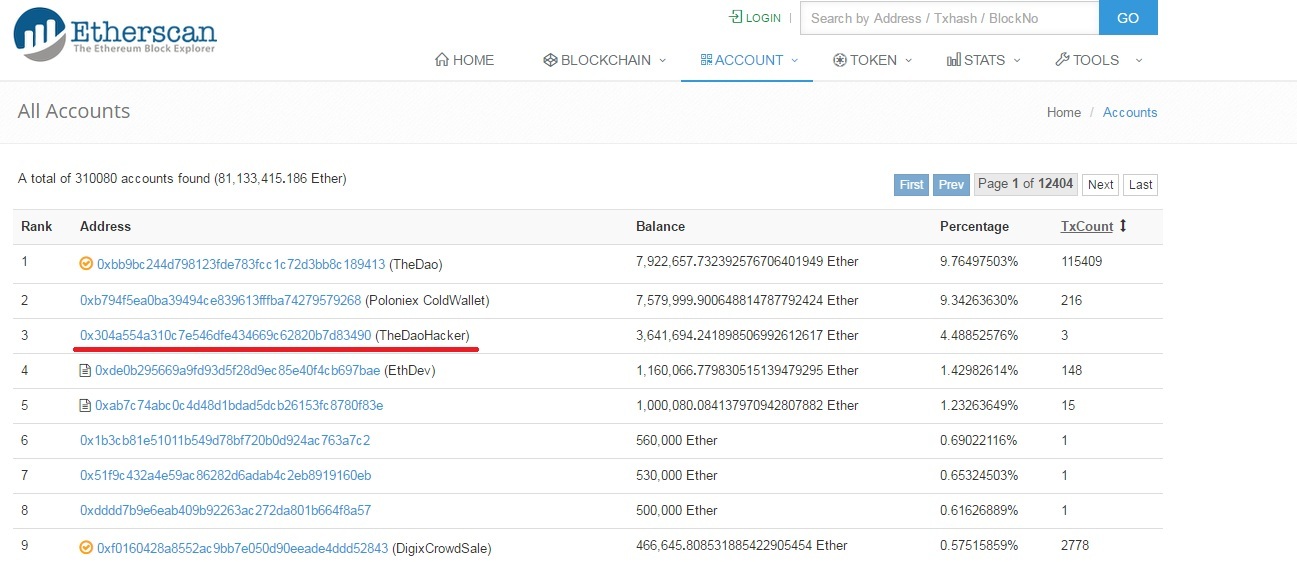Open Poloniex ColdWallet address 0xb794f5ea0ba3
The width and height of the screenshot is (1297, 562).
(x=220, y=300)
